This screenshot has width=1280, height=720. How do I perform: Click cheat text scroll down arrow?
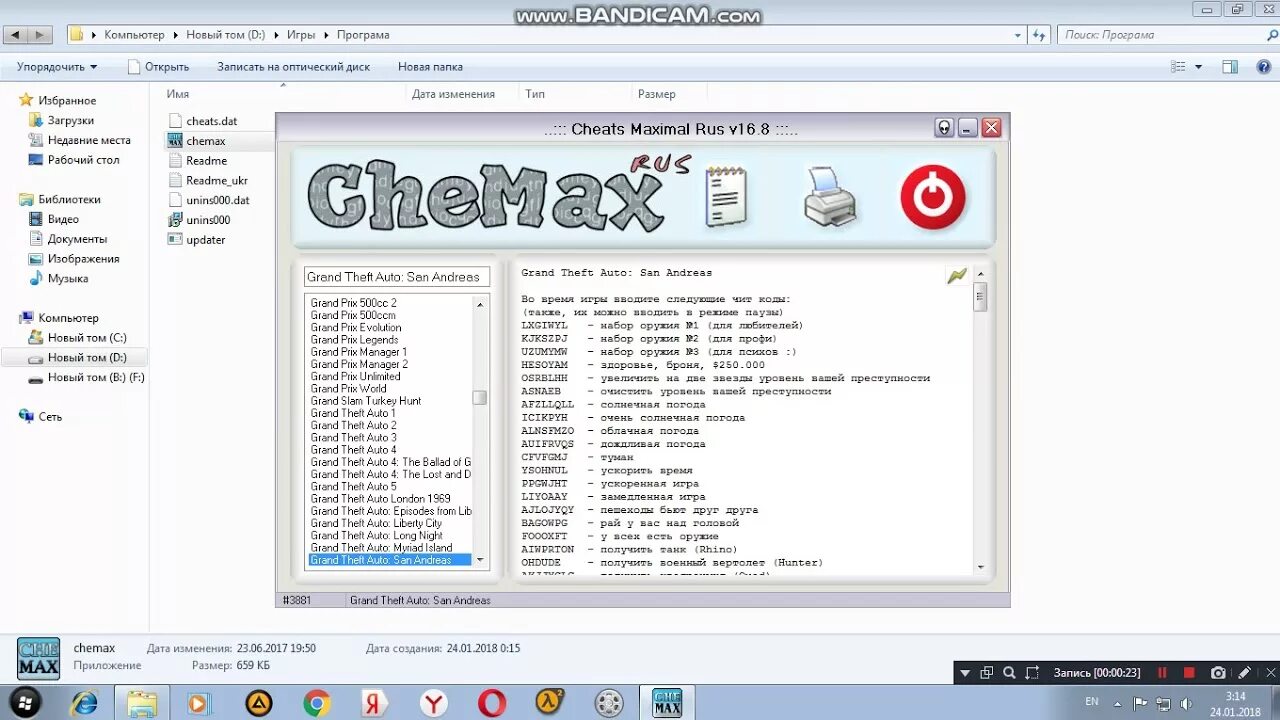pos(980,567)
